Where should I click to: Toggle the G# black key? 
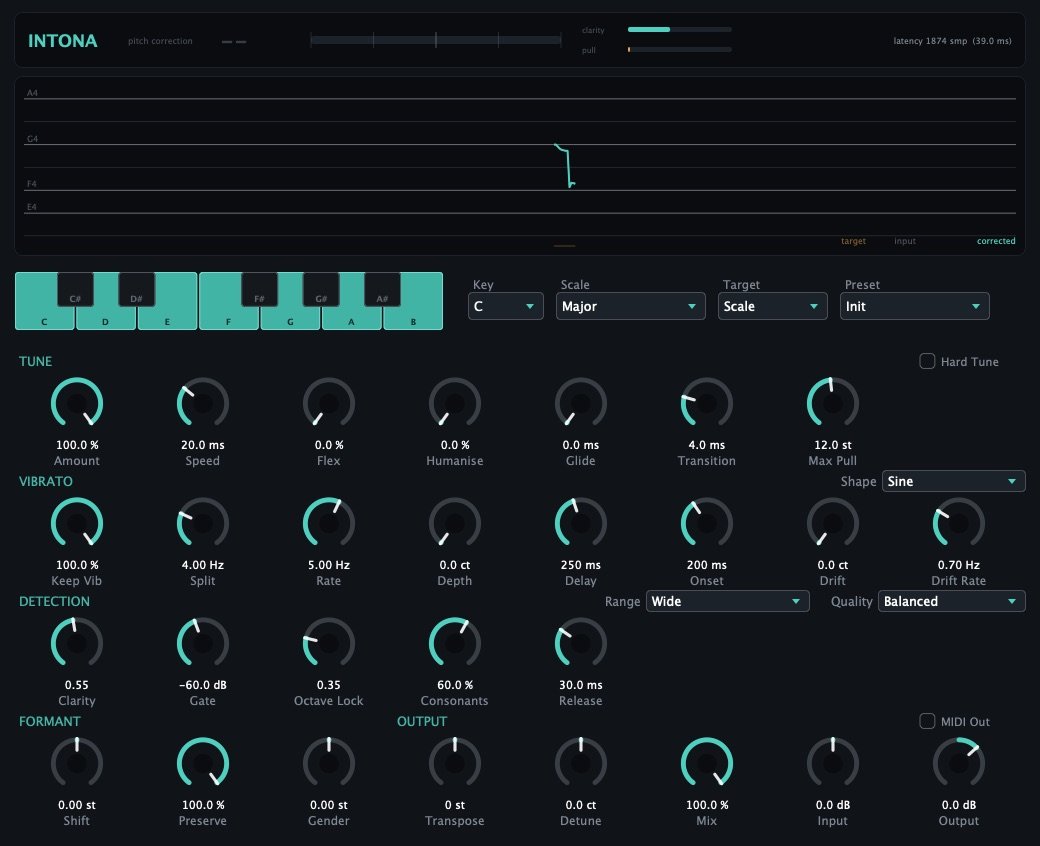click(x=321, y=289)
